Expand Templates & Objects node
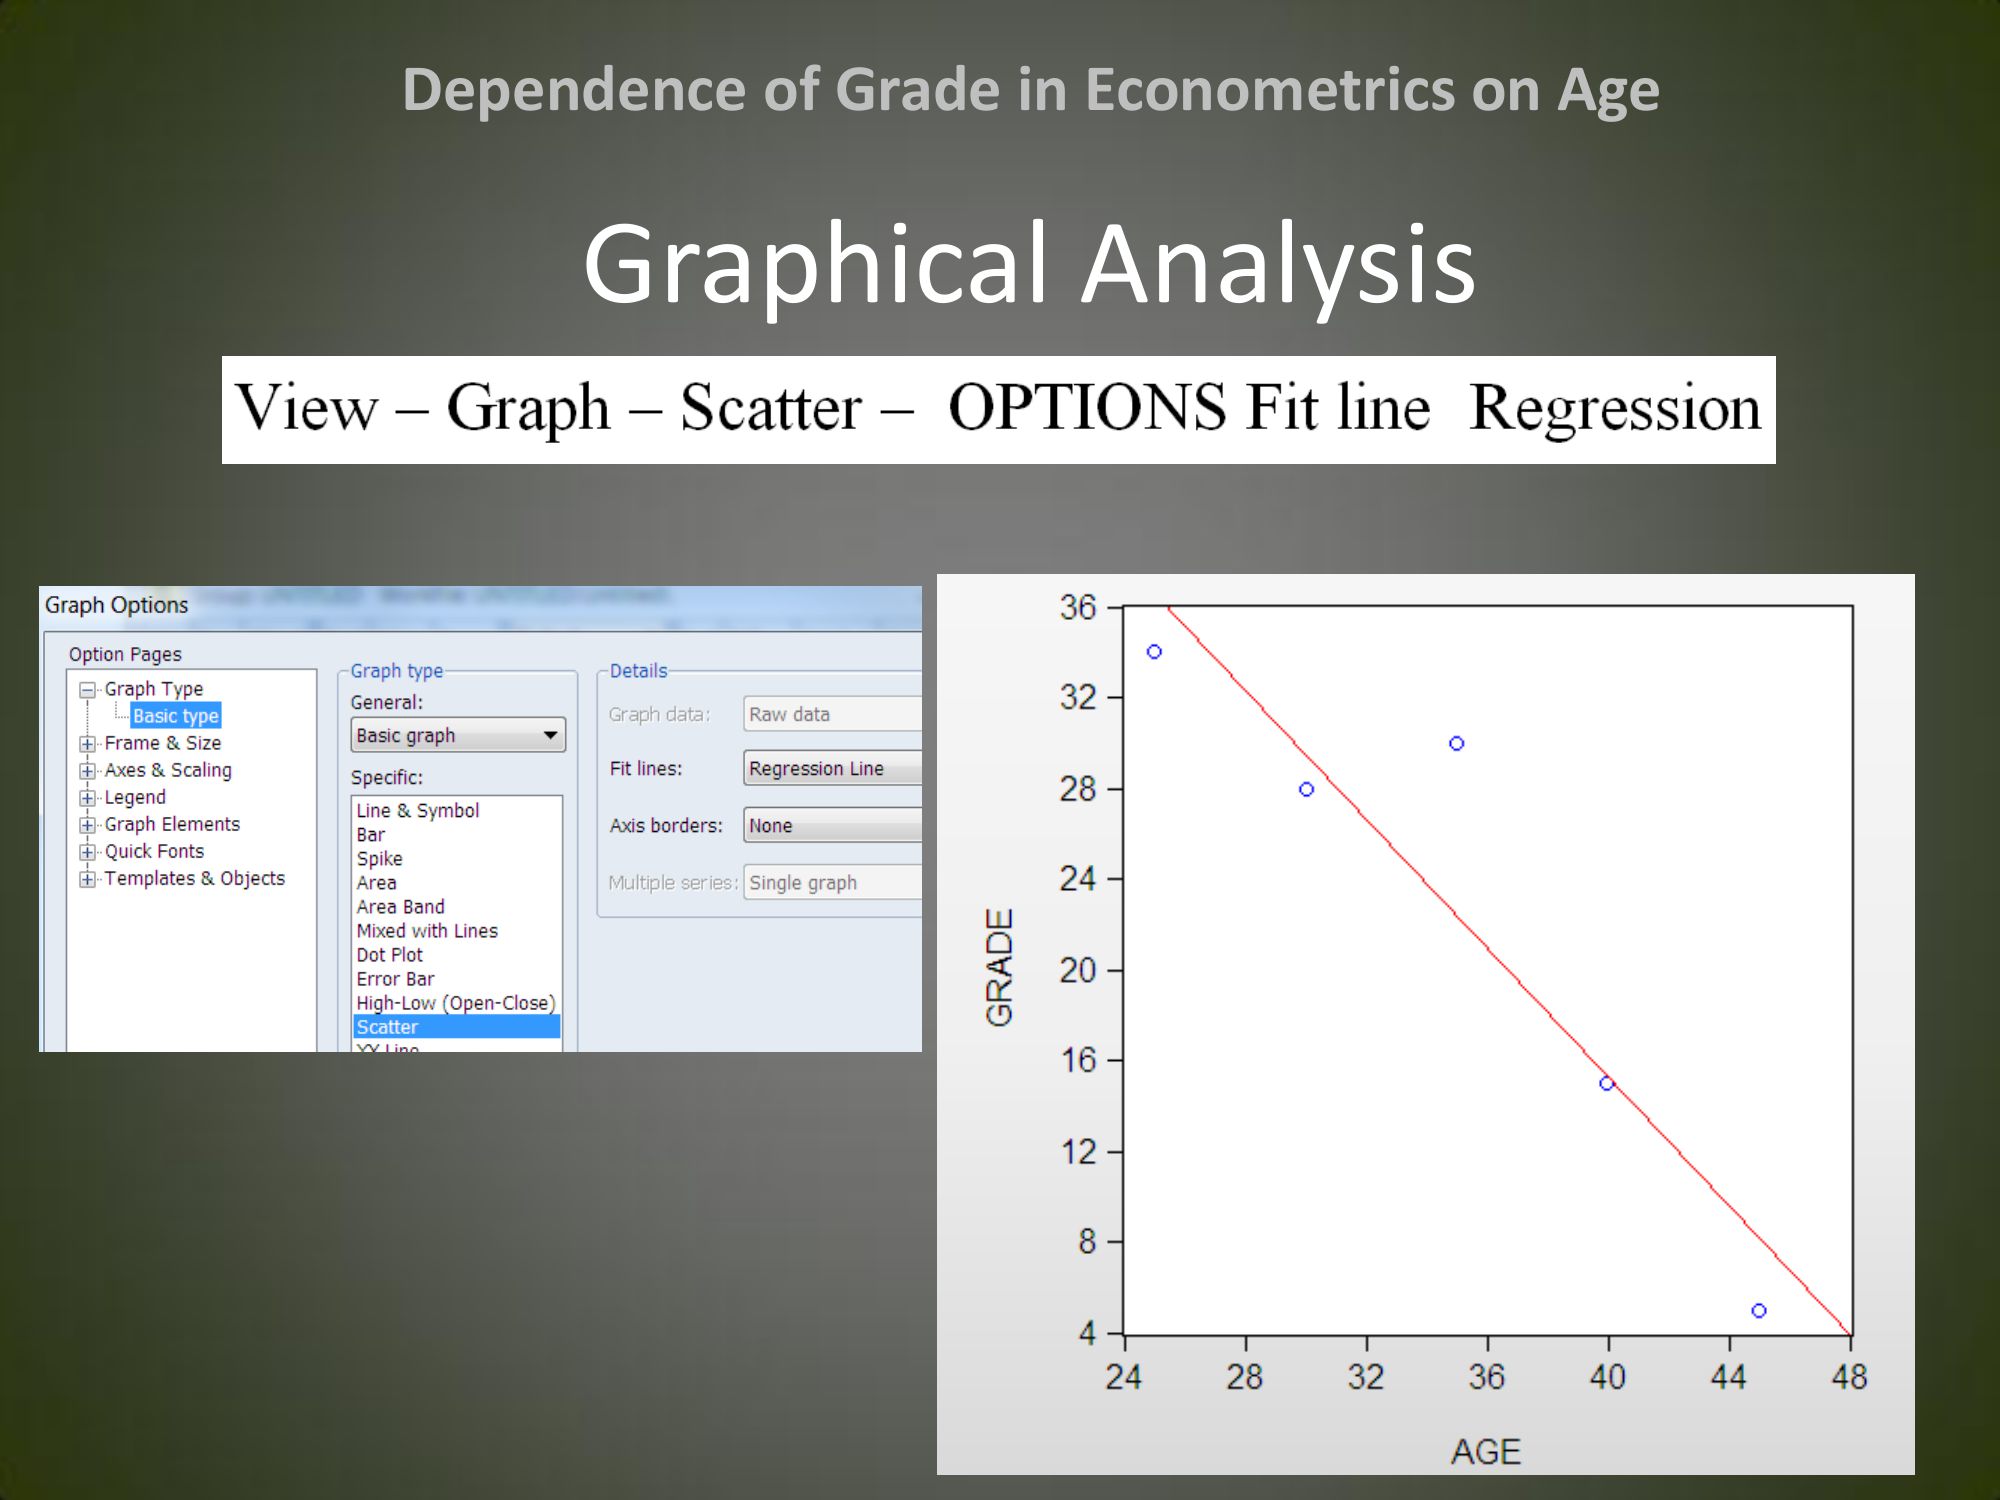Viewport: 2000px width, 1500px height. coord(88,879)
